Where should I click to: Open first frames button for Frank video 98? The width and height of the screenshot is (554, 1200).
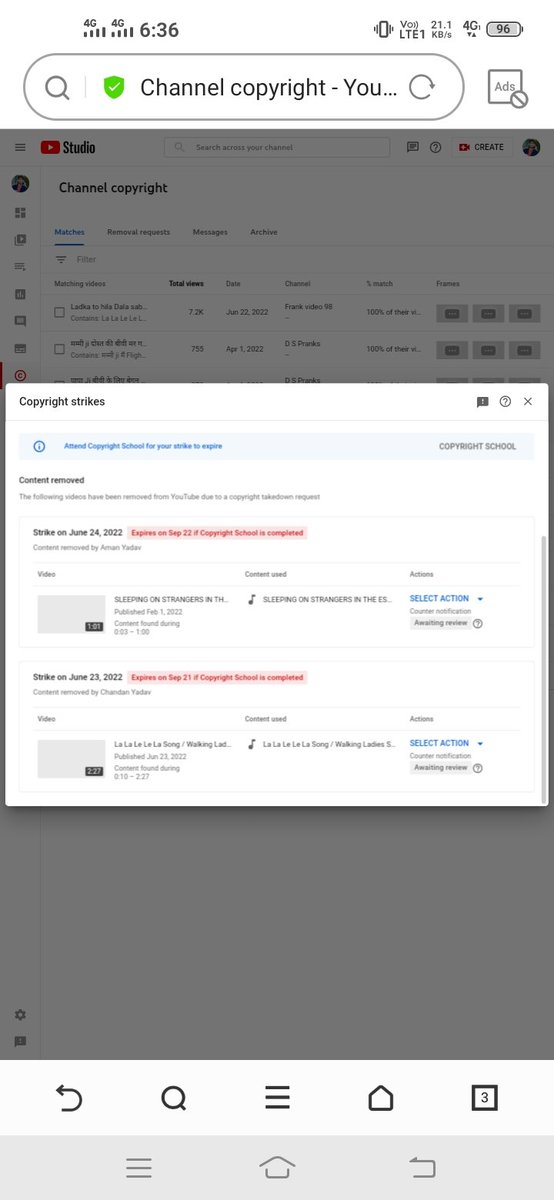(452, 314)
